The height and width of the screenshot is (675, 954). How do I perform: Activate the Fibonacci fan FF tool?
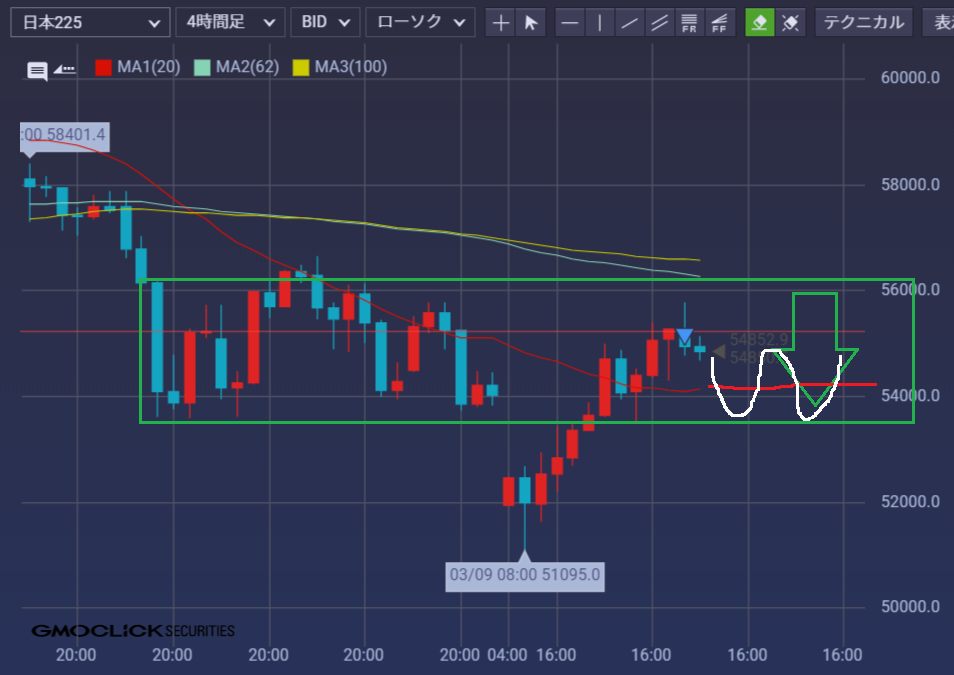coord(719,22)
